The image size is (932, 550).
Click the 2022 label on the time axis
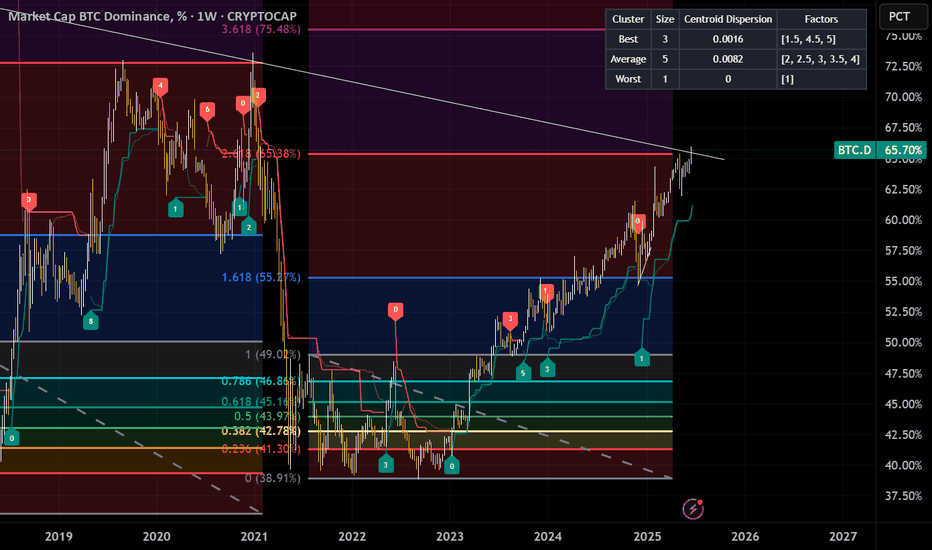point(352,536)
